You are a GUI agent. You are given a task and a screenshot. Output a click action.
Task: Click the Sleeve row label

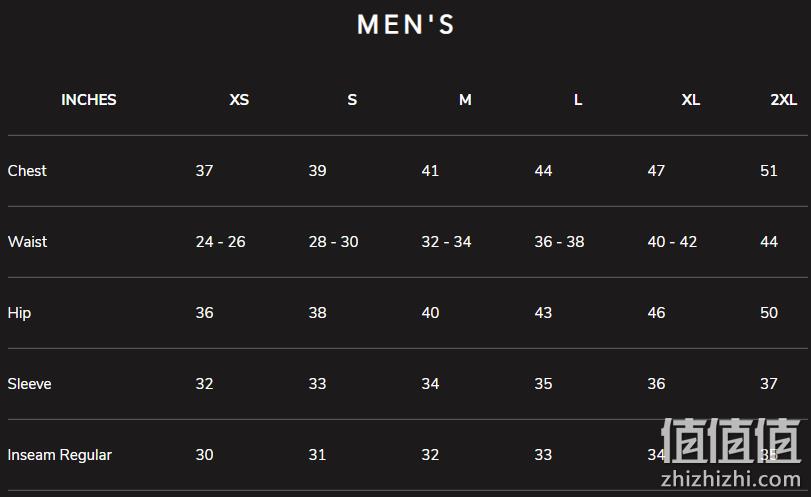click(x=29, y=384)
